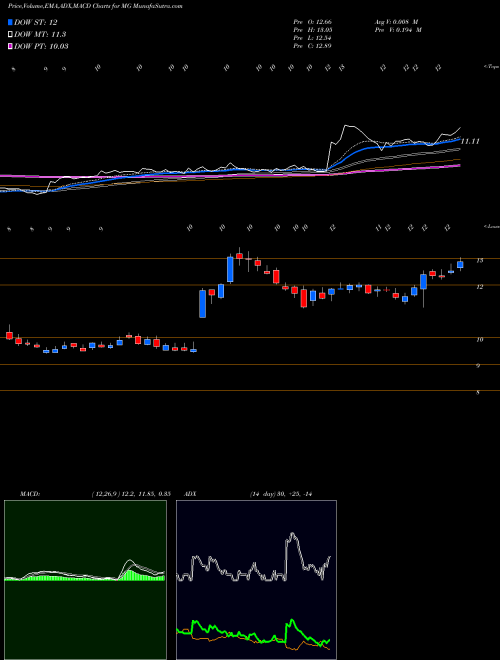Click the 10 price axis label
This screenshot has width=500, height=660.
pos(479,340)
